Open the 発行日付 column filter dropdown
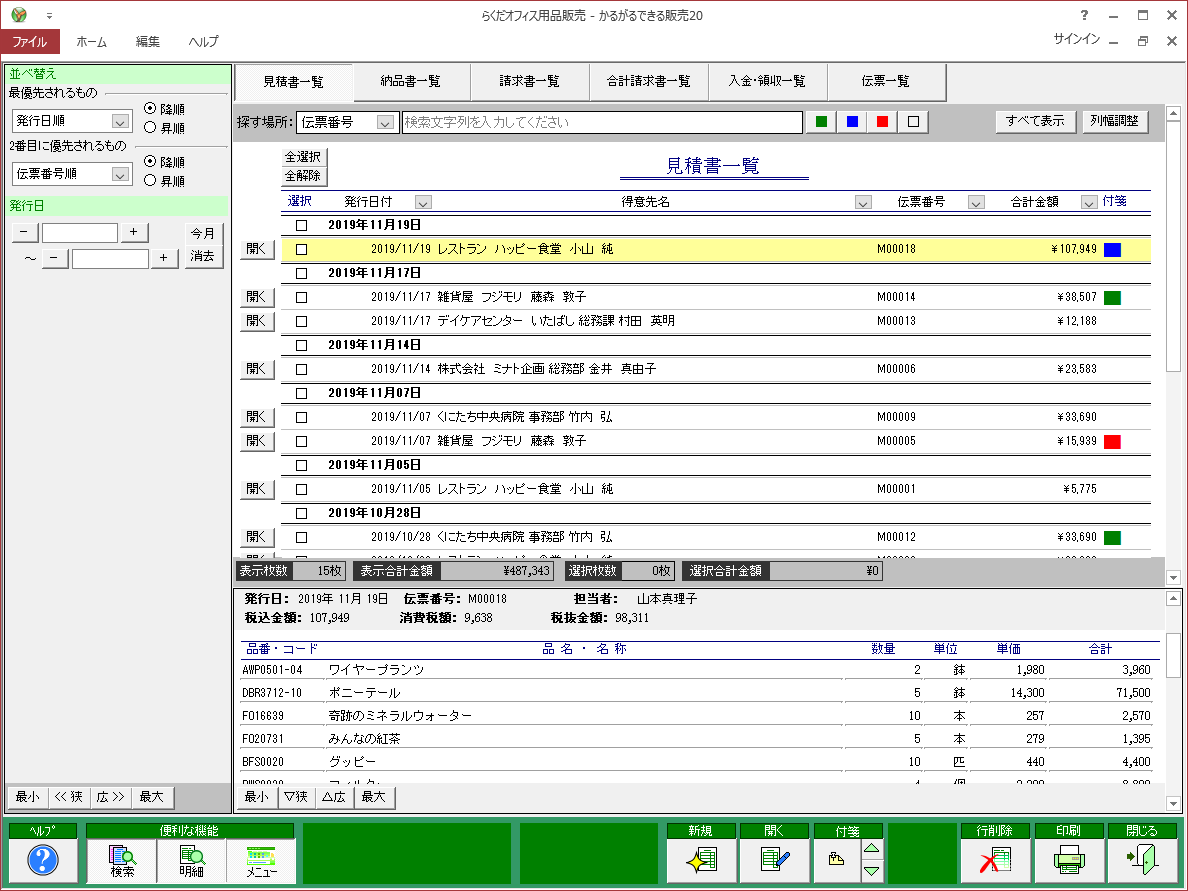Screen dimensions: 1188x891 click(424, 202)
